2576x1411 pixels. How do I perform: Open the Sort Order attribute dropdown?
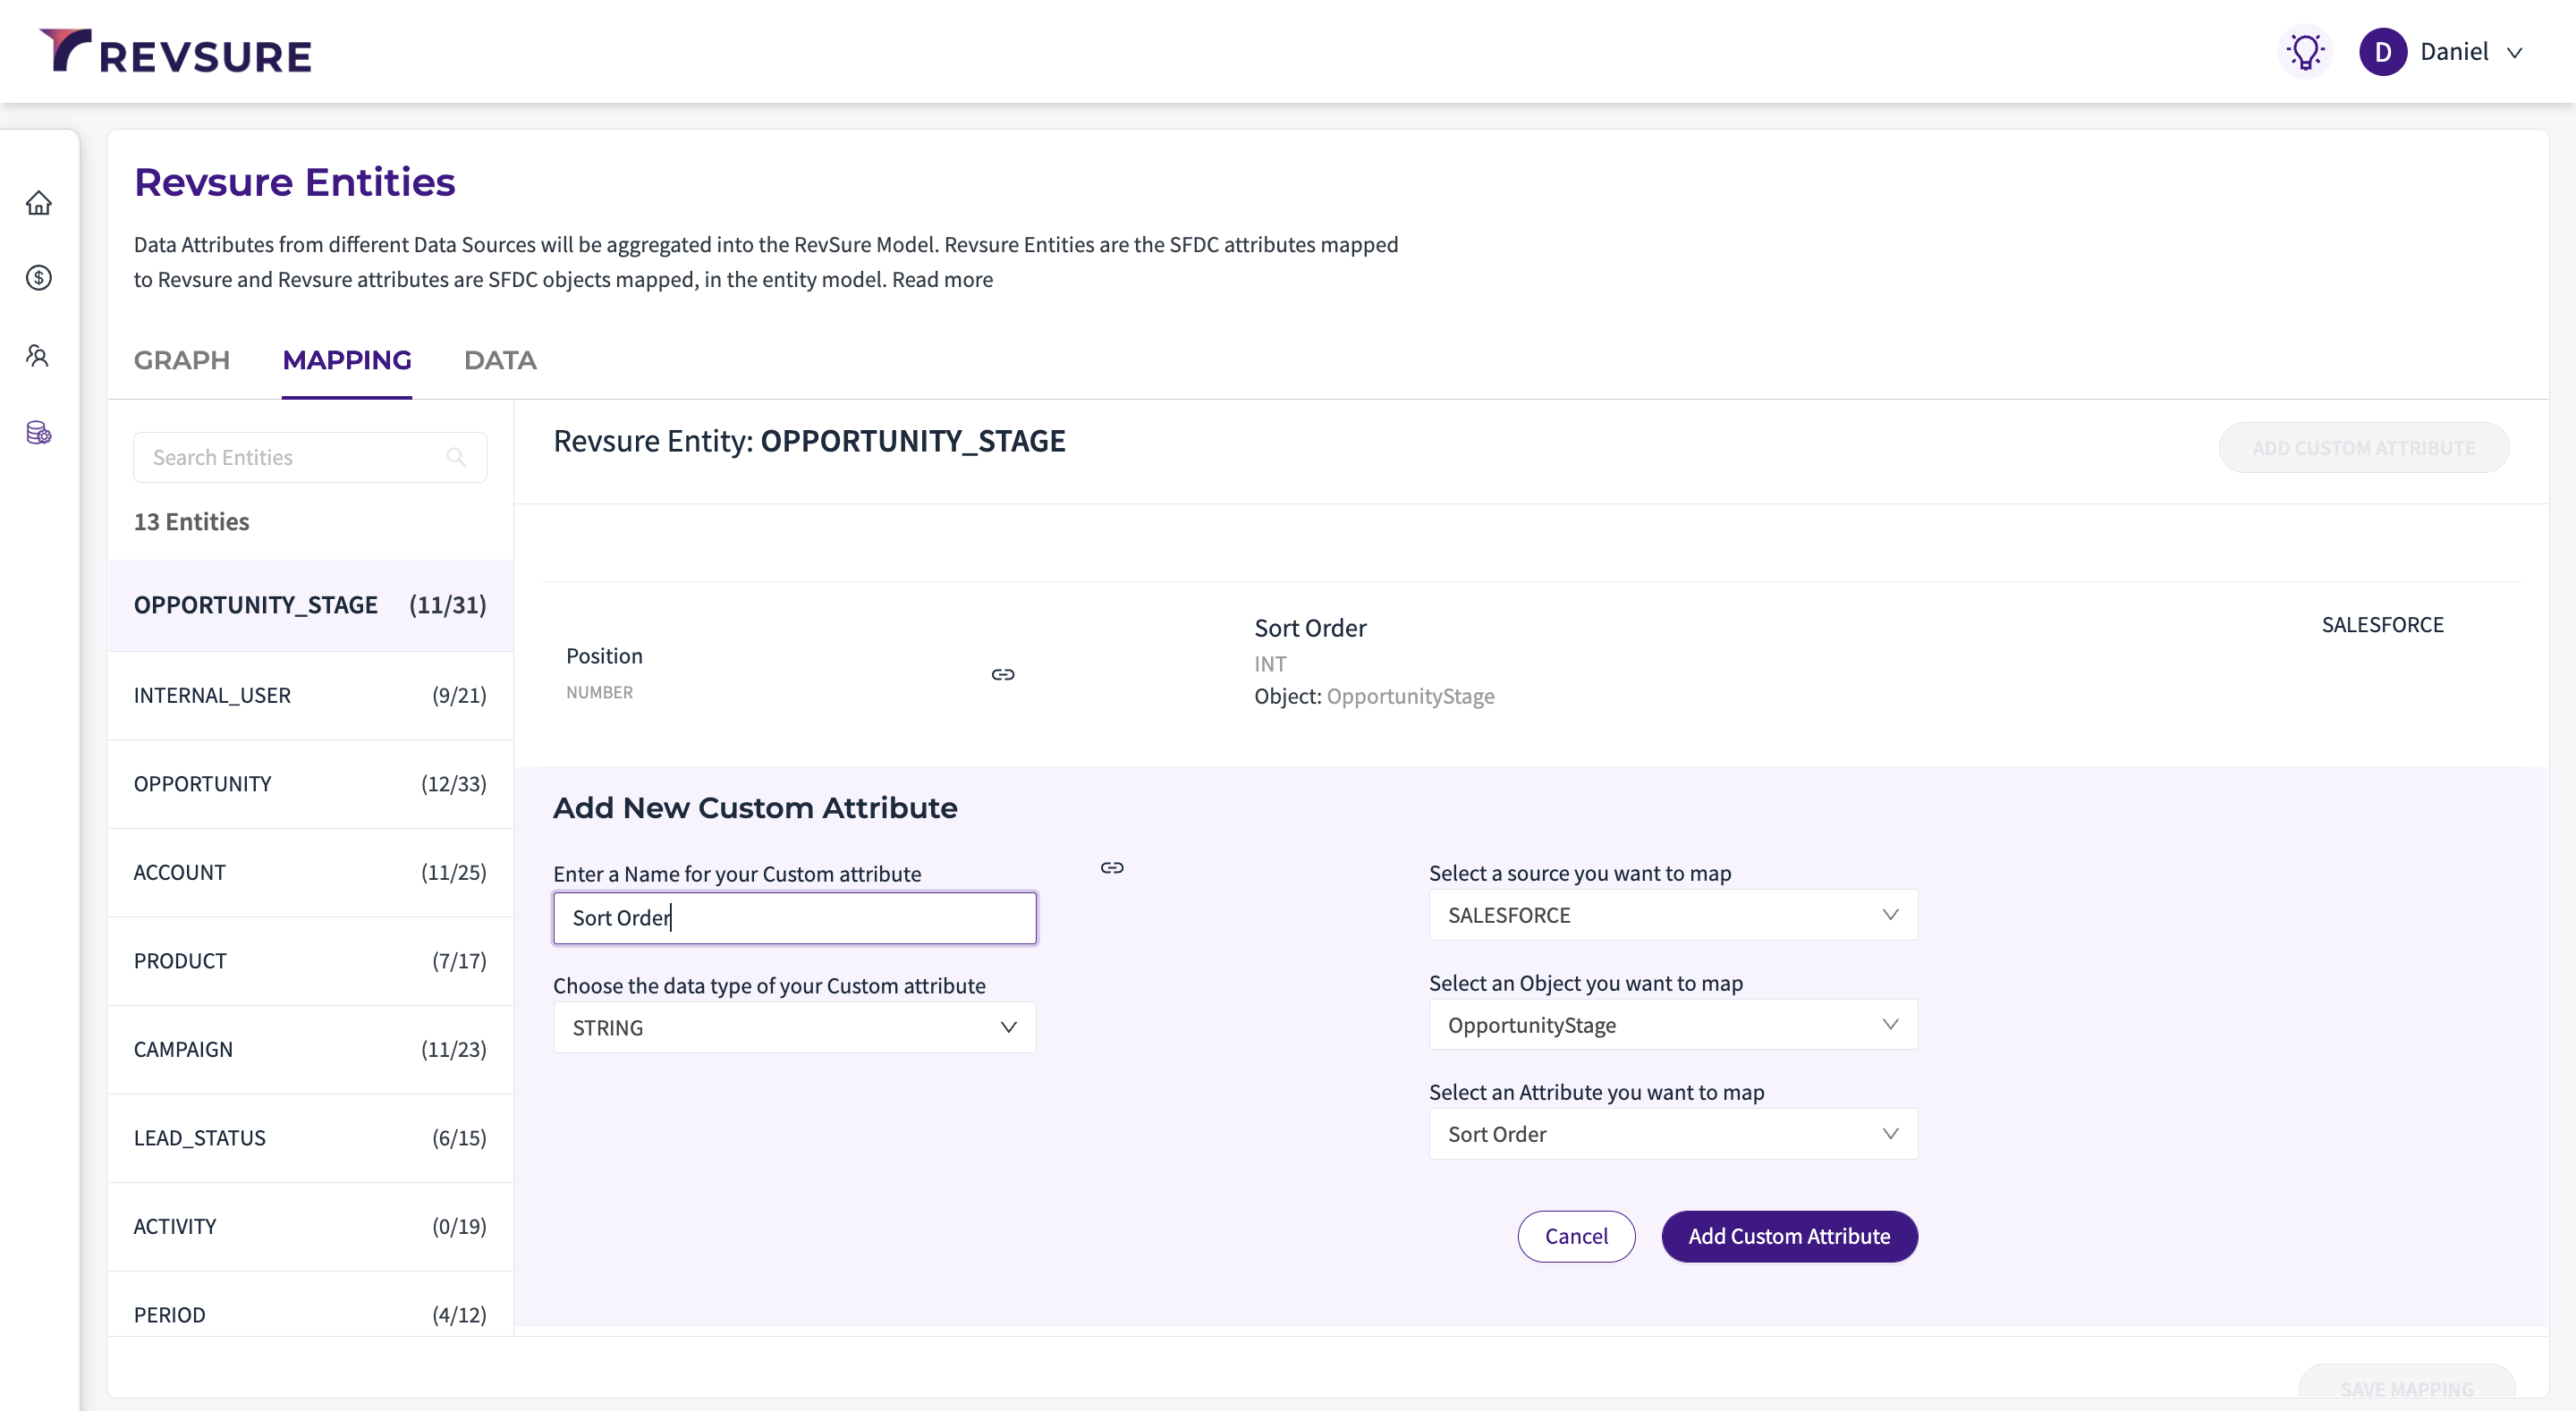[x=1673, y=1133]
